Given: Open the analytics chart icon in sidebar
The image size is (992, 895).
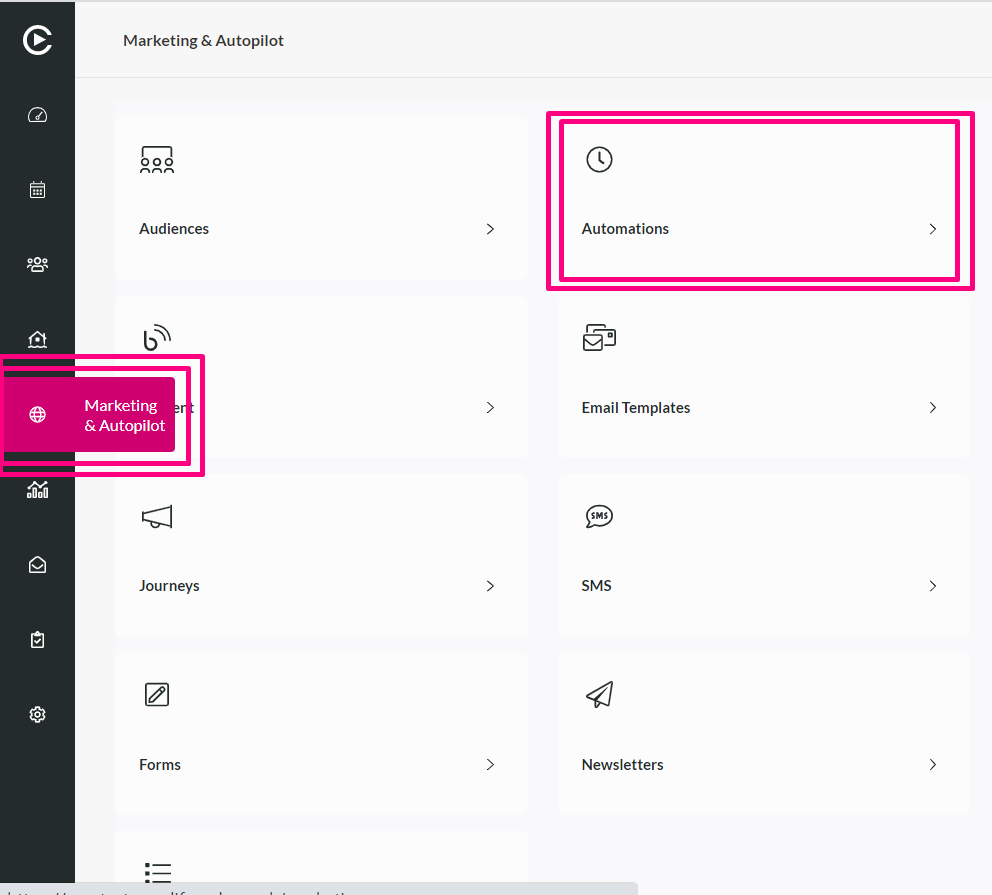Looking at the screenshot, I should pos(37,490).
